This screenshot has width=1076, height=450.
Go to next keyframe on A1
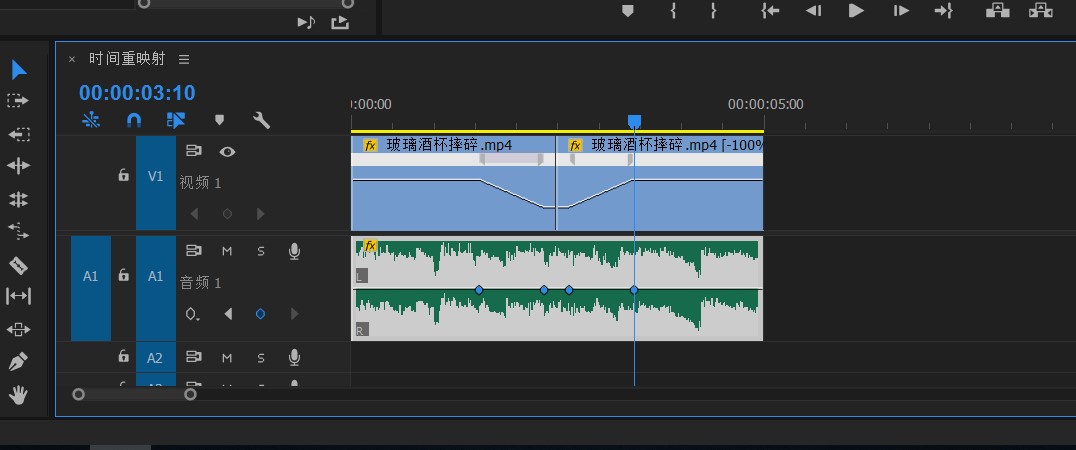pyautogui.click(x=294, y=314)
